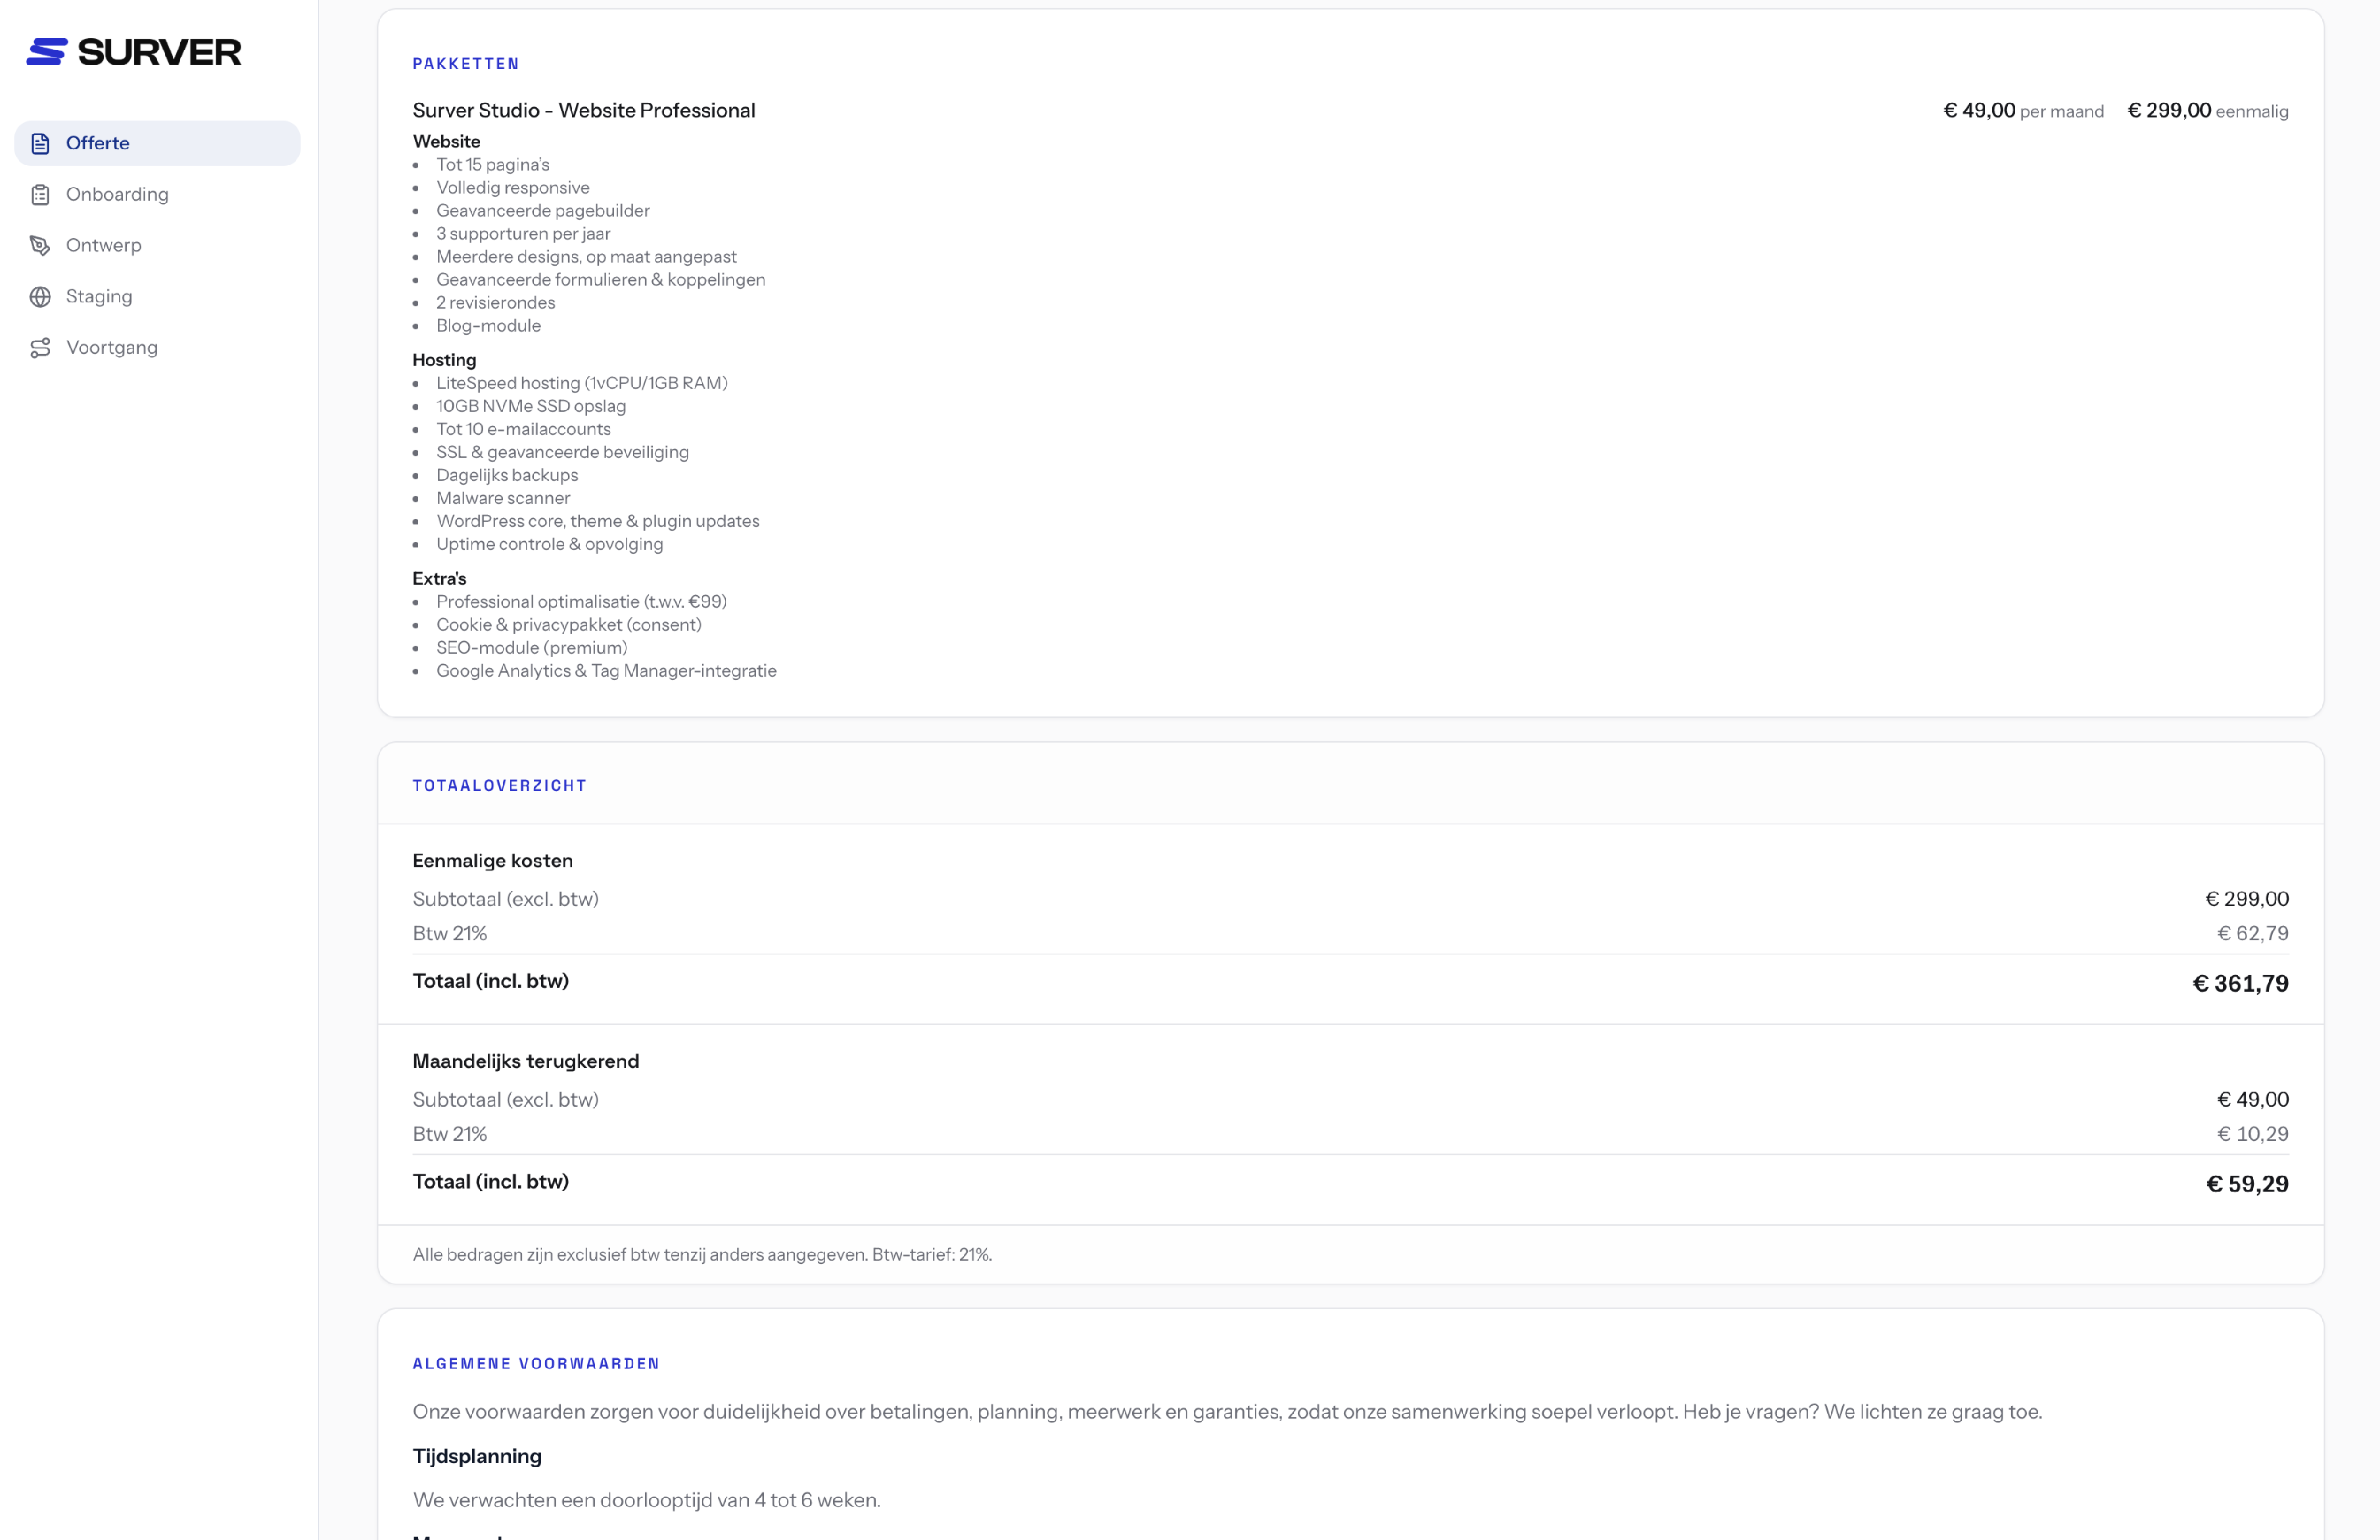The image size is (2380, 1540).
Task: Click the Pakketten section heading
Action: (x=466, y=64)
